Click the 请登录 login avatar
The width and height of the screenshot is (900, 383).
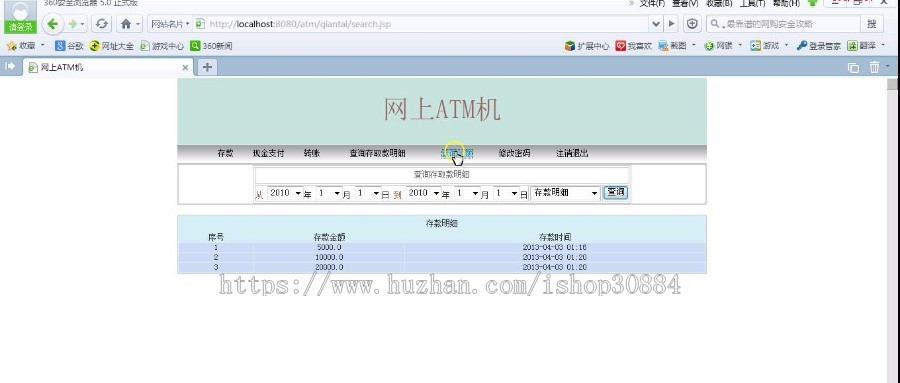(20, 17)
